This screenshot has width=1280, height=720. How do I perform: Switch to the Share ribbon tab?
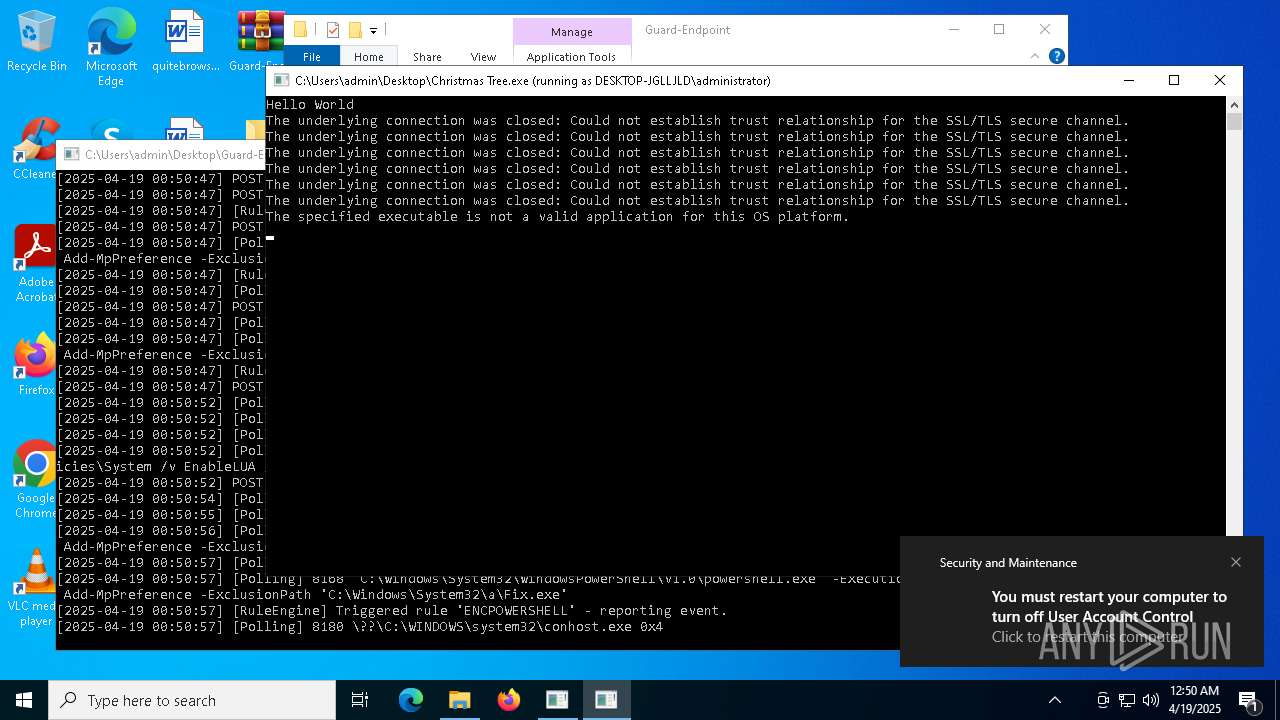point(427,57)
